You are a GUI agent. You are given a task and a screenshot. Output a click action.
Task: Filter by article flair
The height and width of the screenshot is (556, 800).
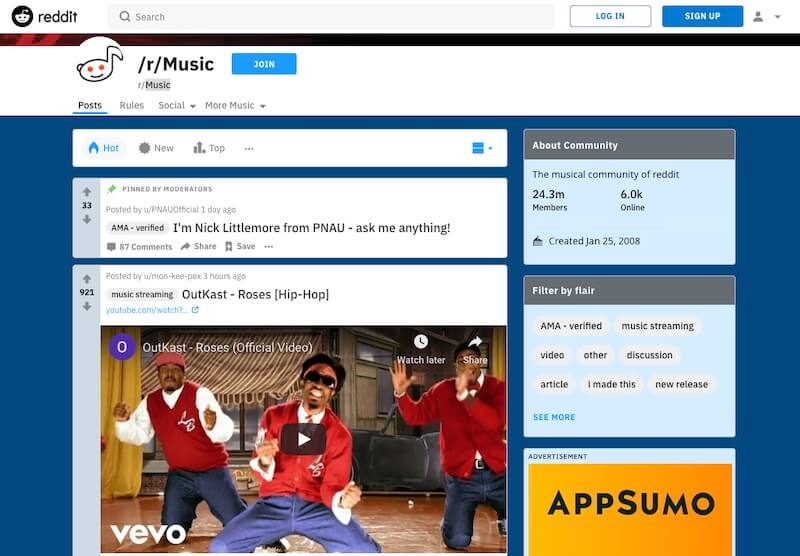(554, 384)
